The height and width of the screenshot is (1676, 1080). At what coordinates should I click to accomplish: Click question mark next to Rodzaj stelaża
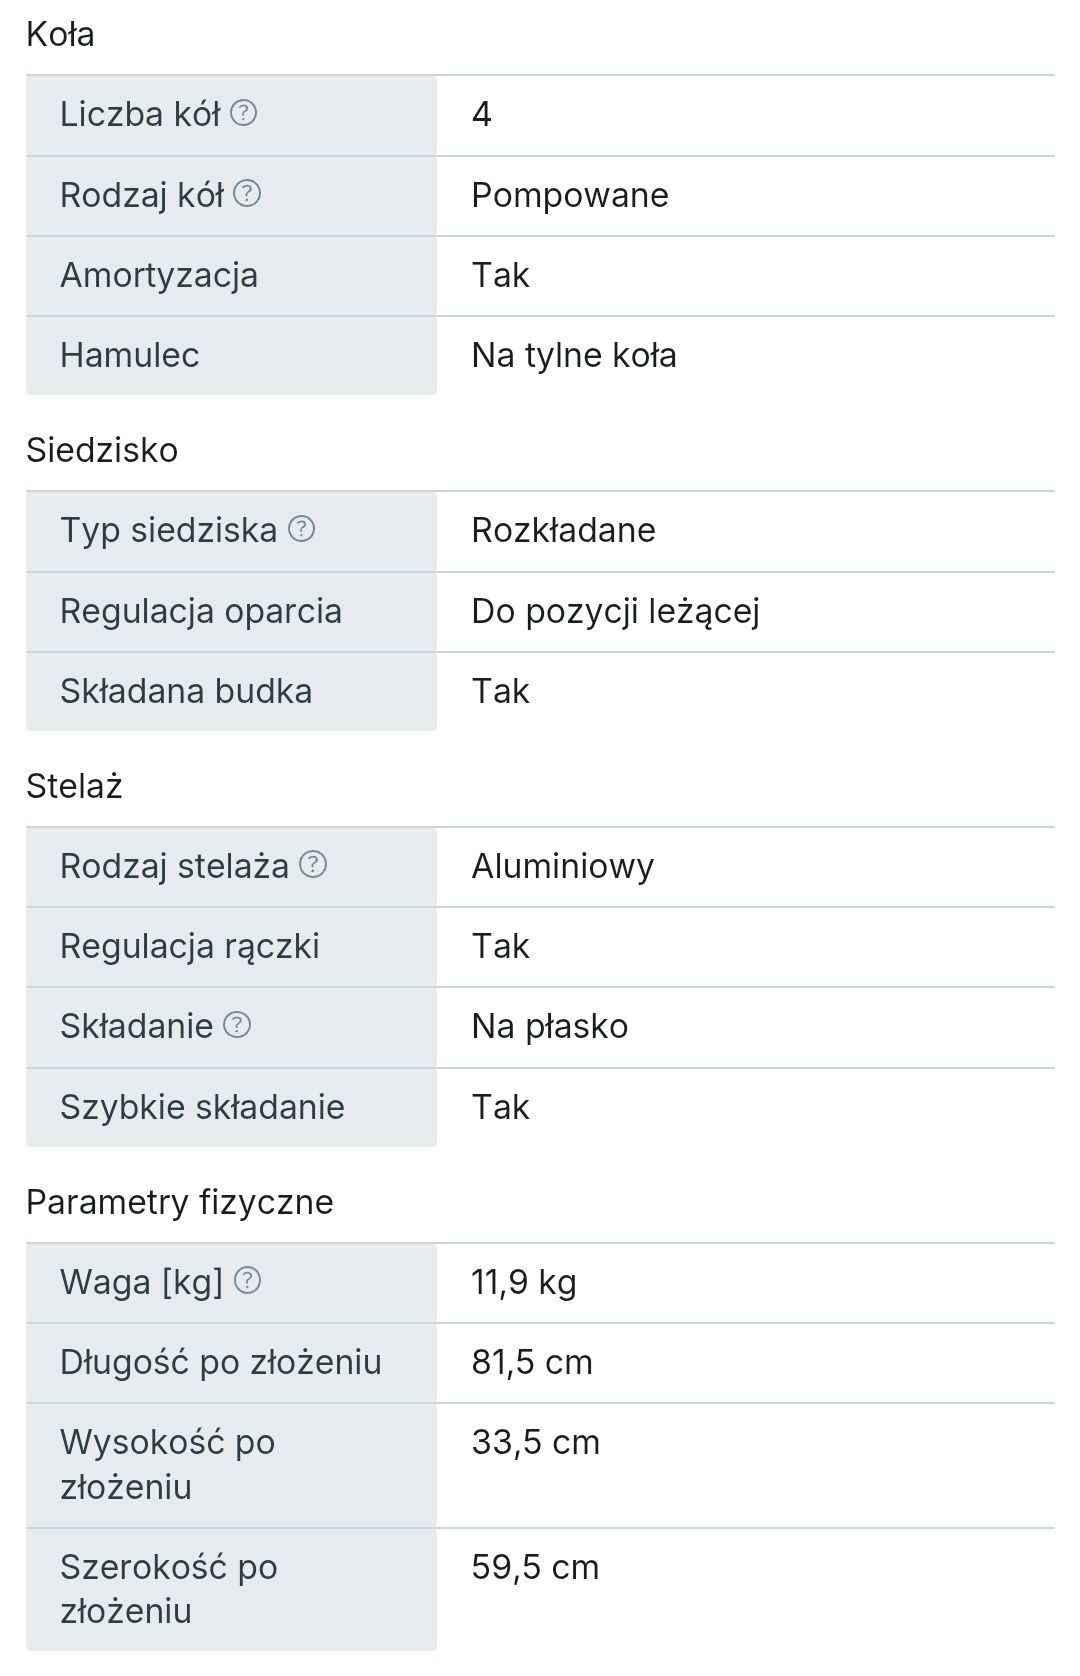tap(313, 864)
